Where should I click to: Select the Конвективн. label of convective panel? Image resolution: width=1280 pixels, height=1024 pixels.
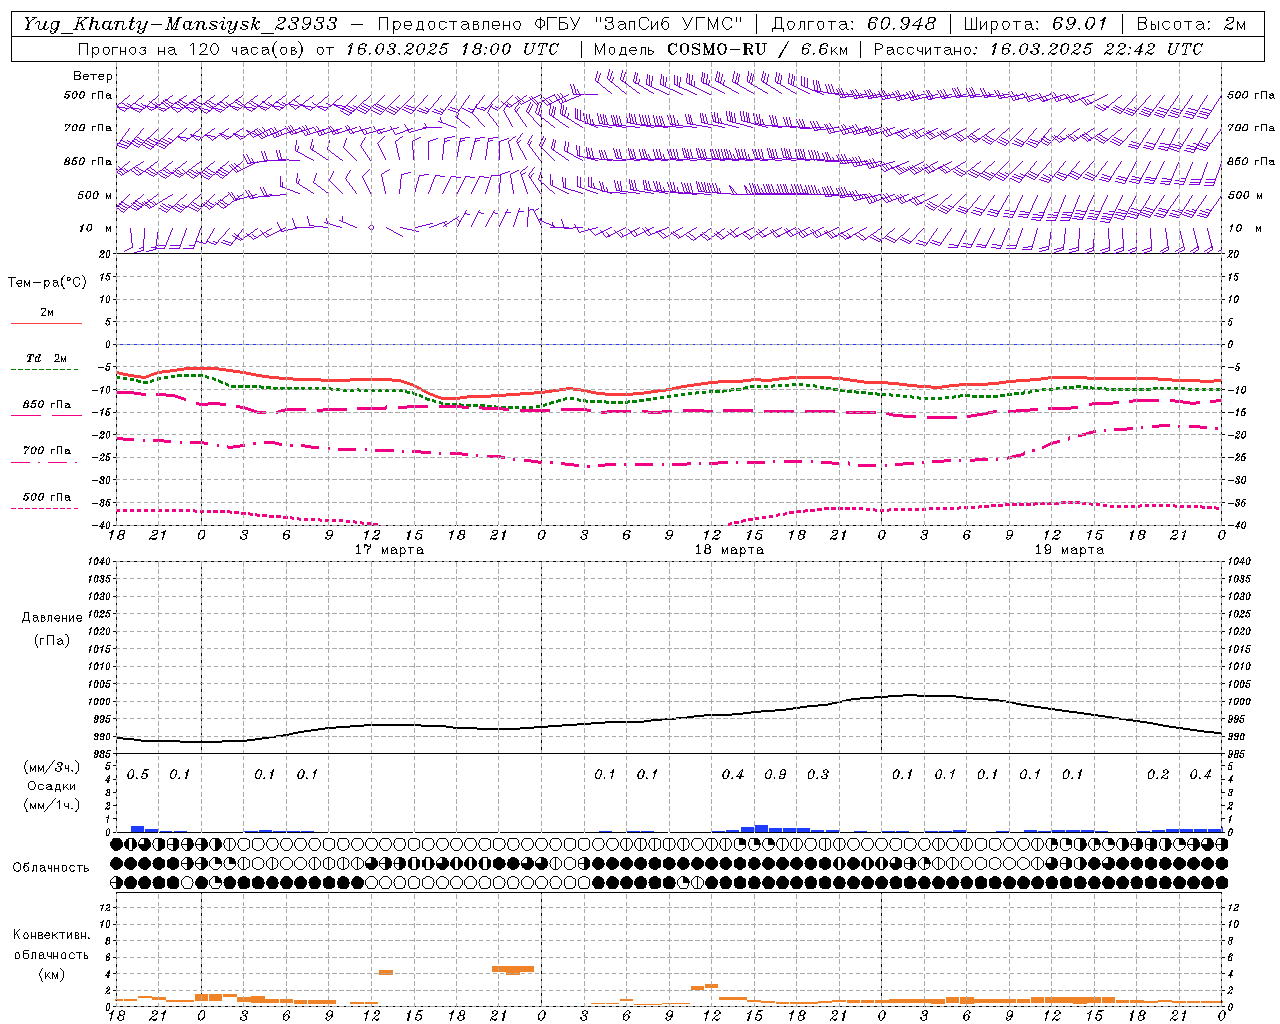click(51, 935)
